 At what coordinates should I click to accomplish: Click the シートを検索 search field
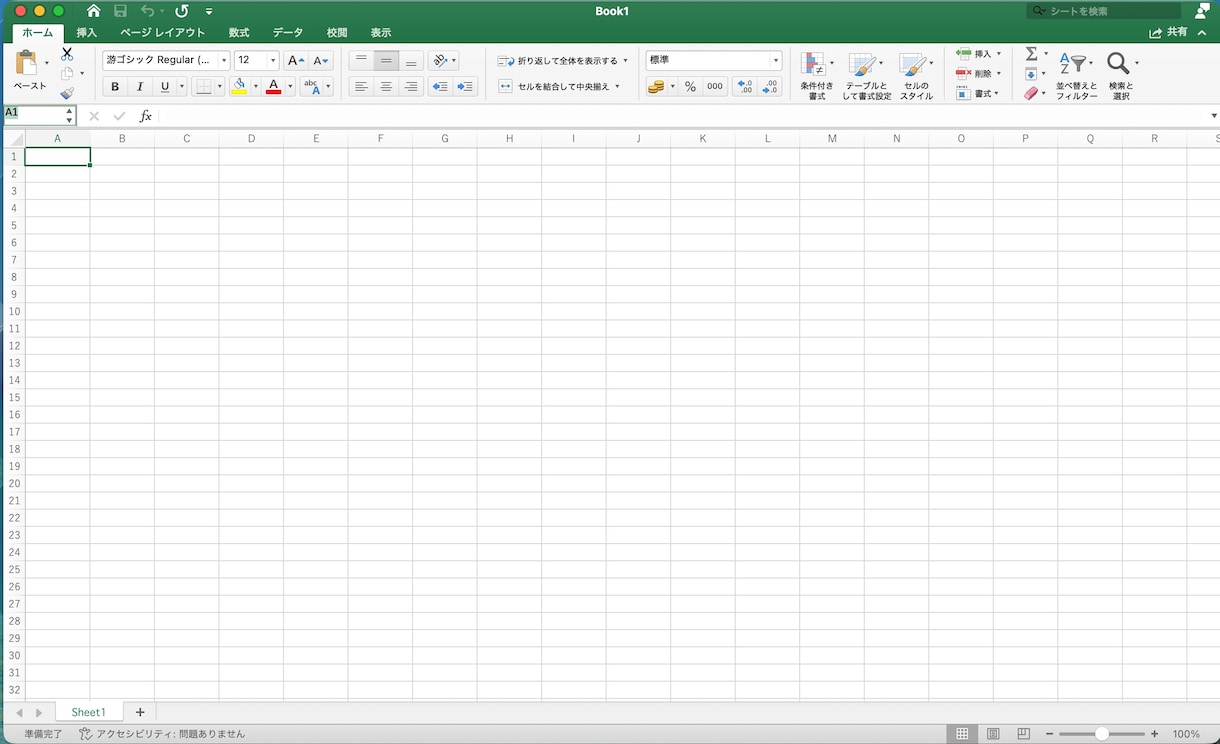pos(1103,11)
